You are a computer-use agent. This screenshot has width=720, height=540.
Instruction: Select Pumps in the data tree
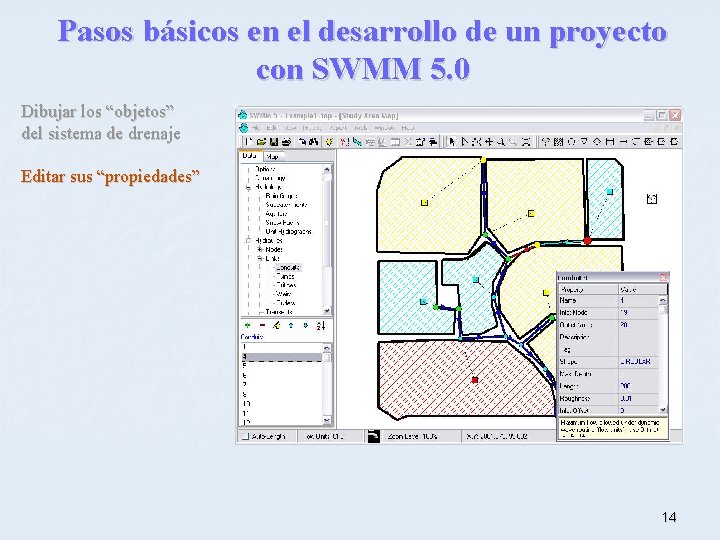[x=285, y=276]
